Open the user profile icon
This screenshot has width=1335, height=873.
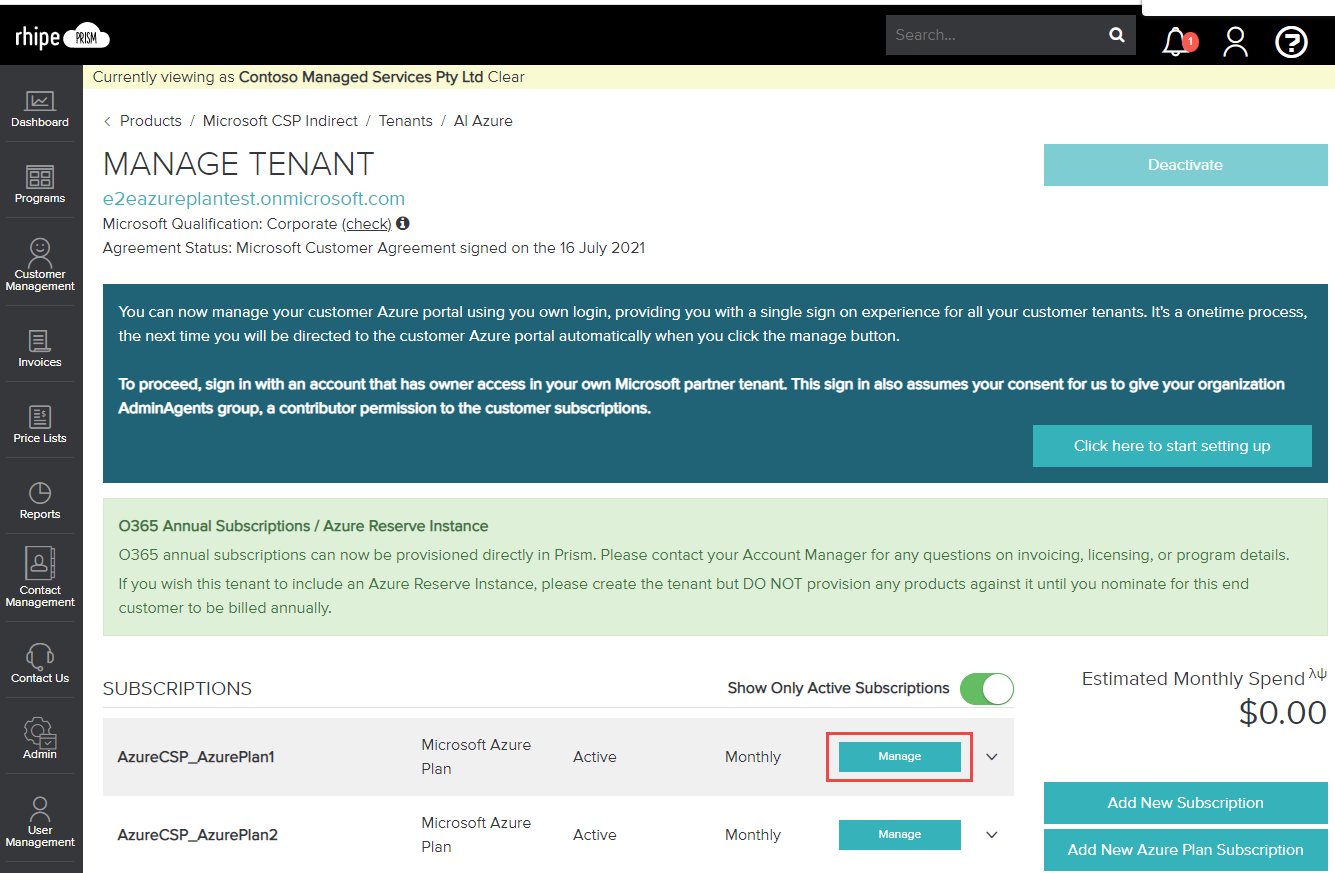(x=1235, y=41)
